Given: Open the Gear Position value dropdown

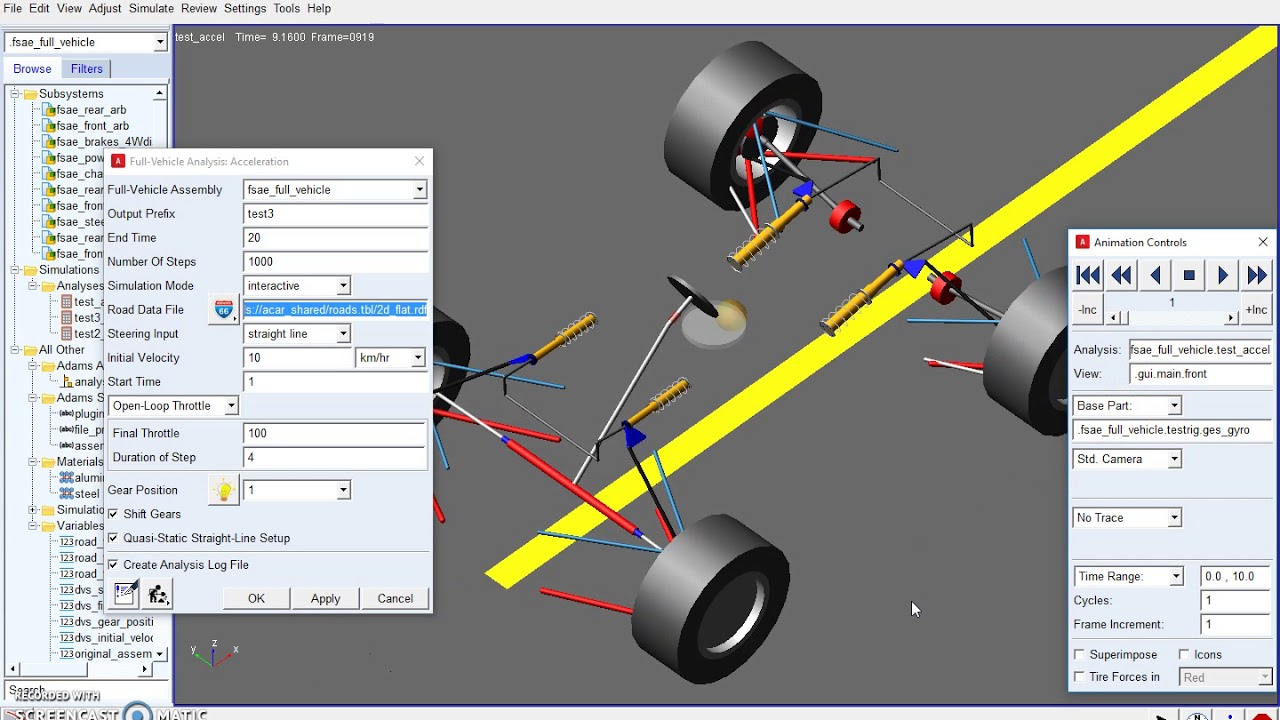Looking at the screenshot, I should (343, 490).
